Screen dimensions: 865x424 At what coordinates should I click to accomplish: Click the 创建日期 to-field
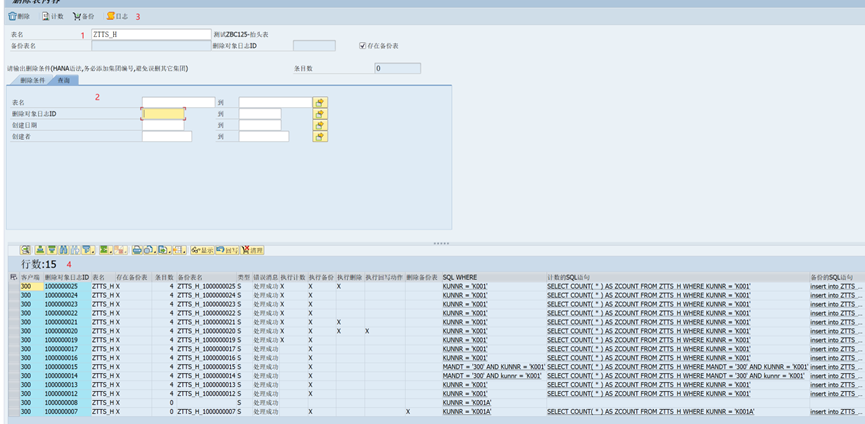click(x=260, y=125)
